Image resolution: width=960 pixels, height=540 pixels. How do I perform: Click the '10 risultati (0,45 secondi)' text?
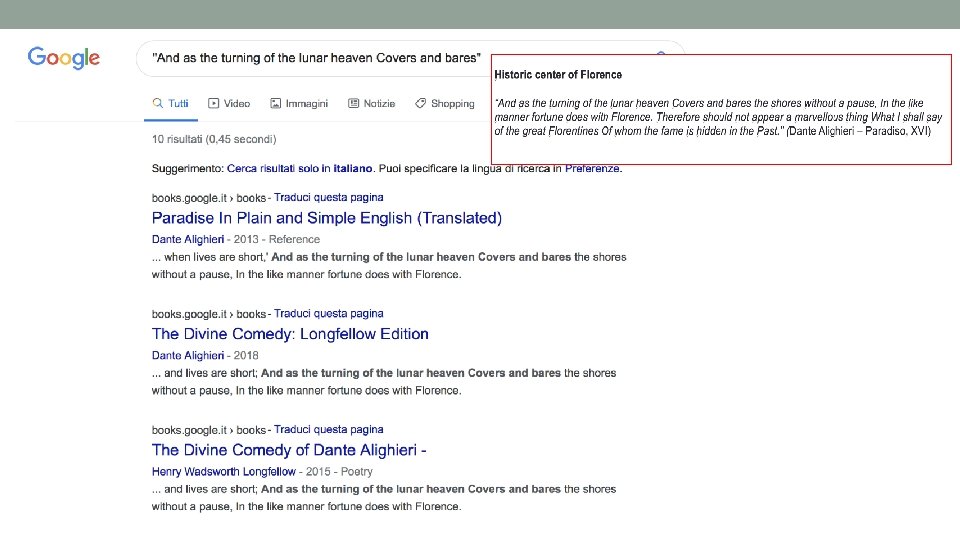[x=214, y=140]
